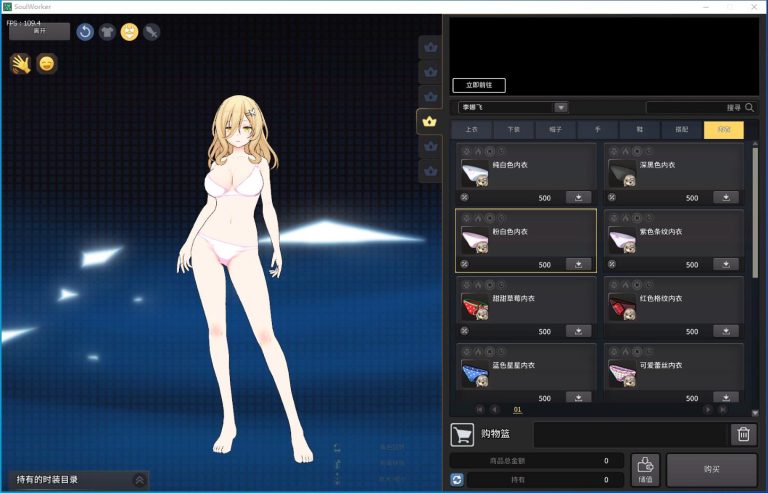The image size is (768, 493).
Task: Click the 购买 purchase button
Action: (712, 470)
